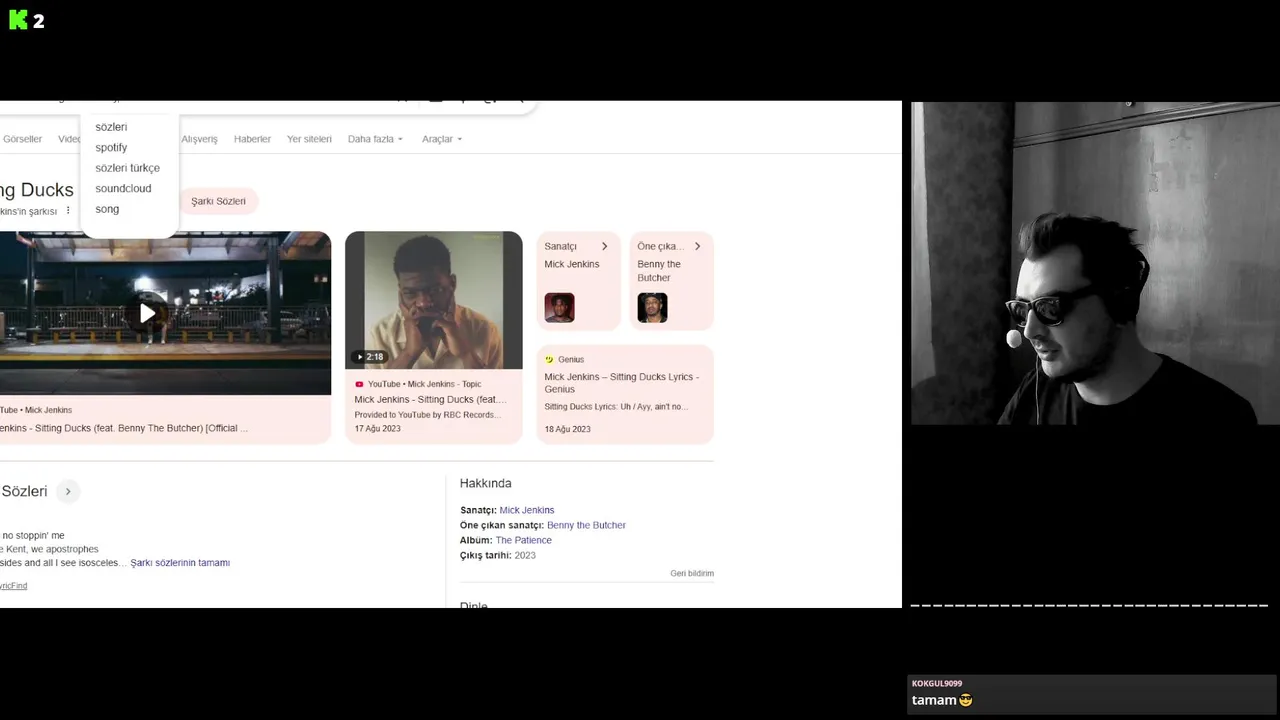This screenshot has height=720, width=1280.
Task: Click the '18 Ağu 2023' date on Genius card
Action: point(567,429)
